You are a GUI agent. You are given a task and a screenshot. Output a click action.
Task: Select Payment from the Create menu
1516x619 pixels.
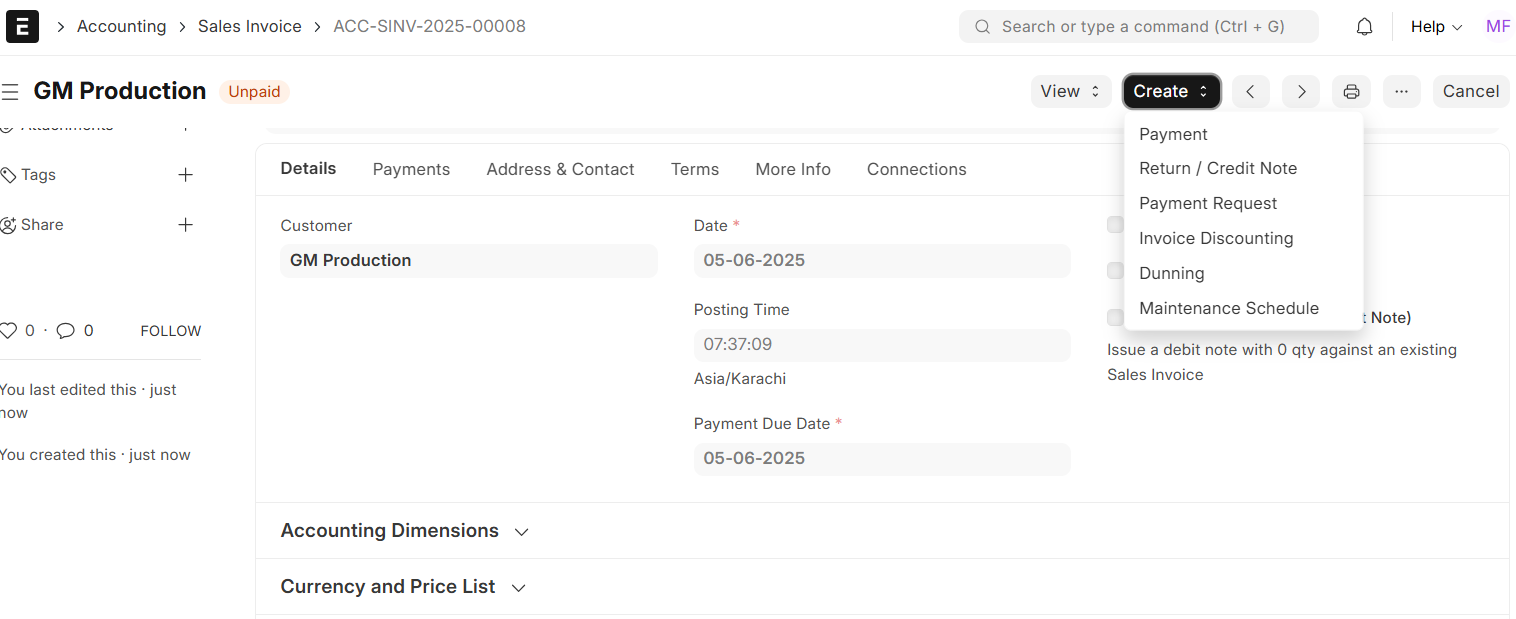1173,134
